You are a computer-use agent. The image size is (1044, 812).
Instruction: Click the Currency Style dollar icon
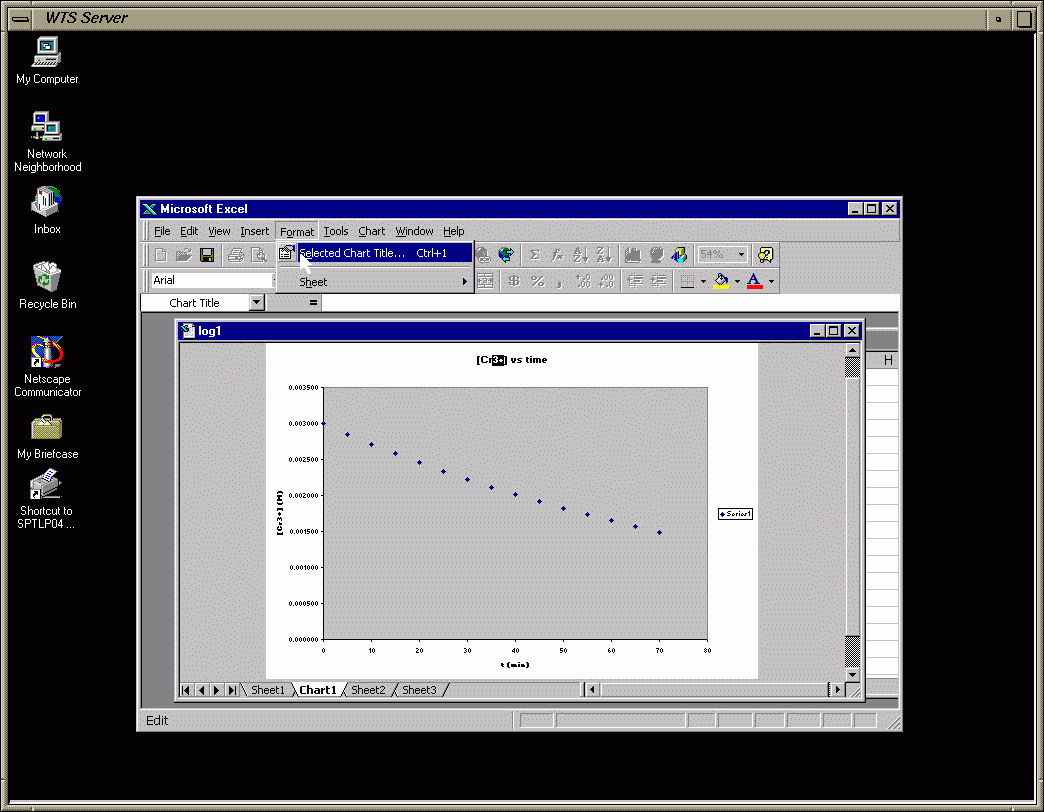coord(515,281)
